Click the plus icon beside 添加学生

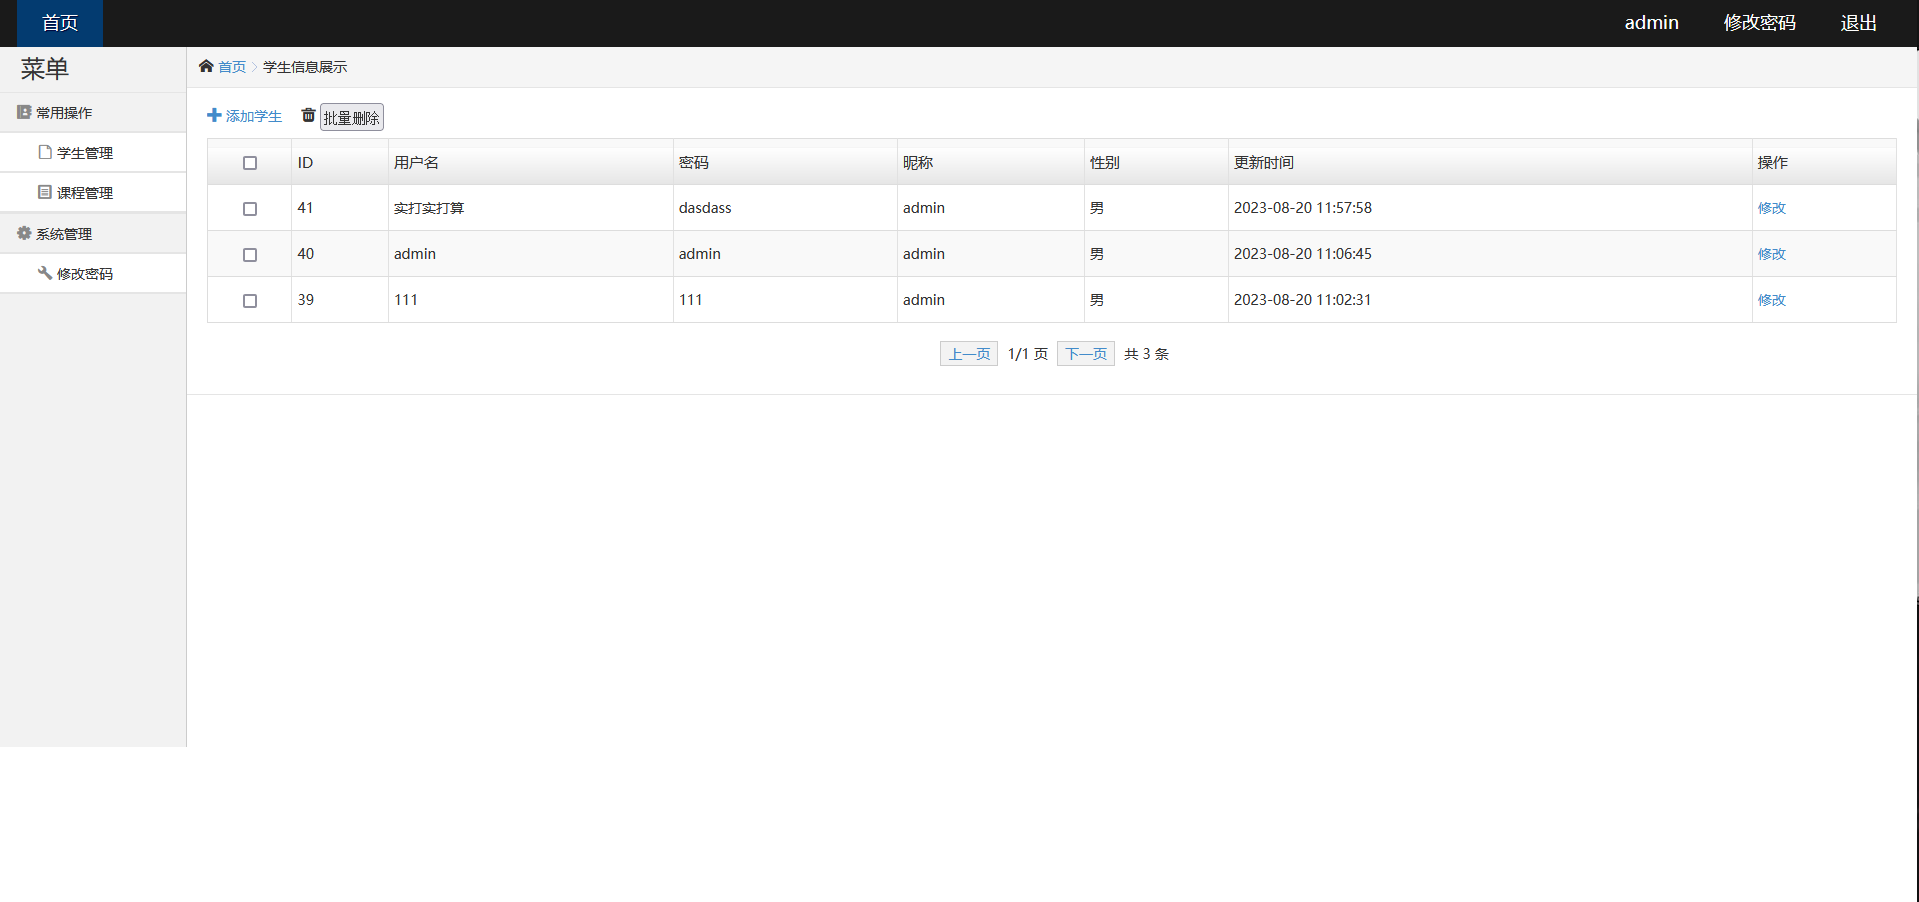point(214,115)
